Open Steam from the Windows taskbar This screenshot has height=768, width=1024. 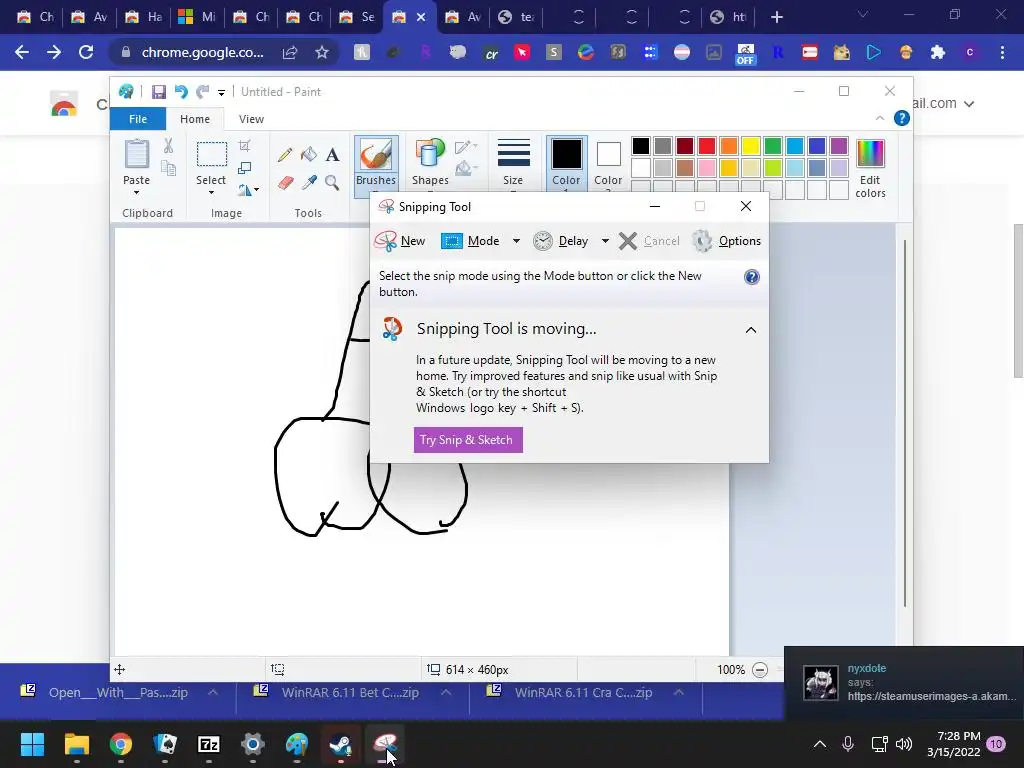tap(340, 744)
